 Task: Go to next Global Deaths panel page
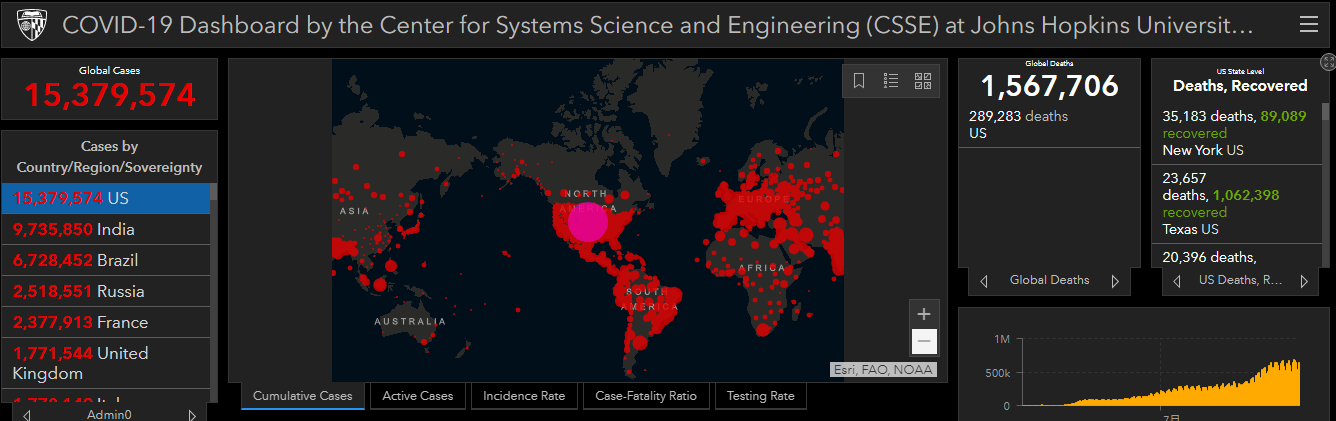(1115, 281)
